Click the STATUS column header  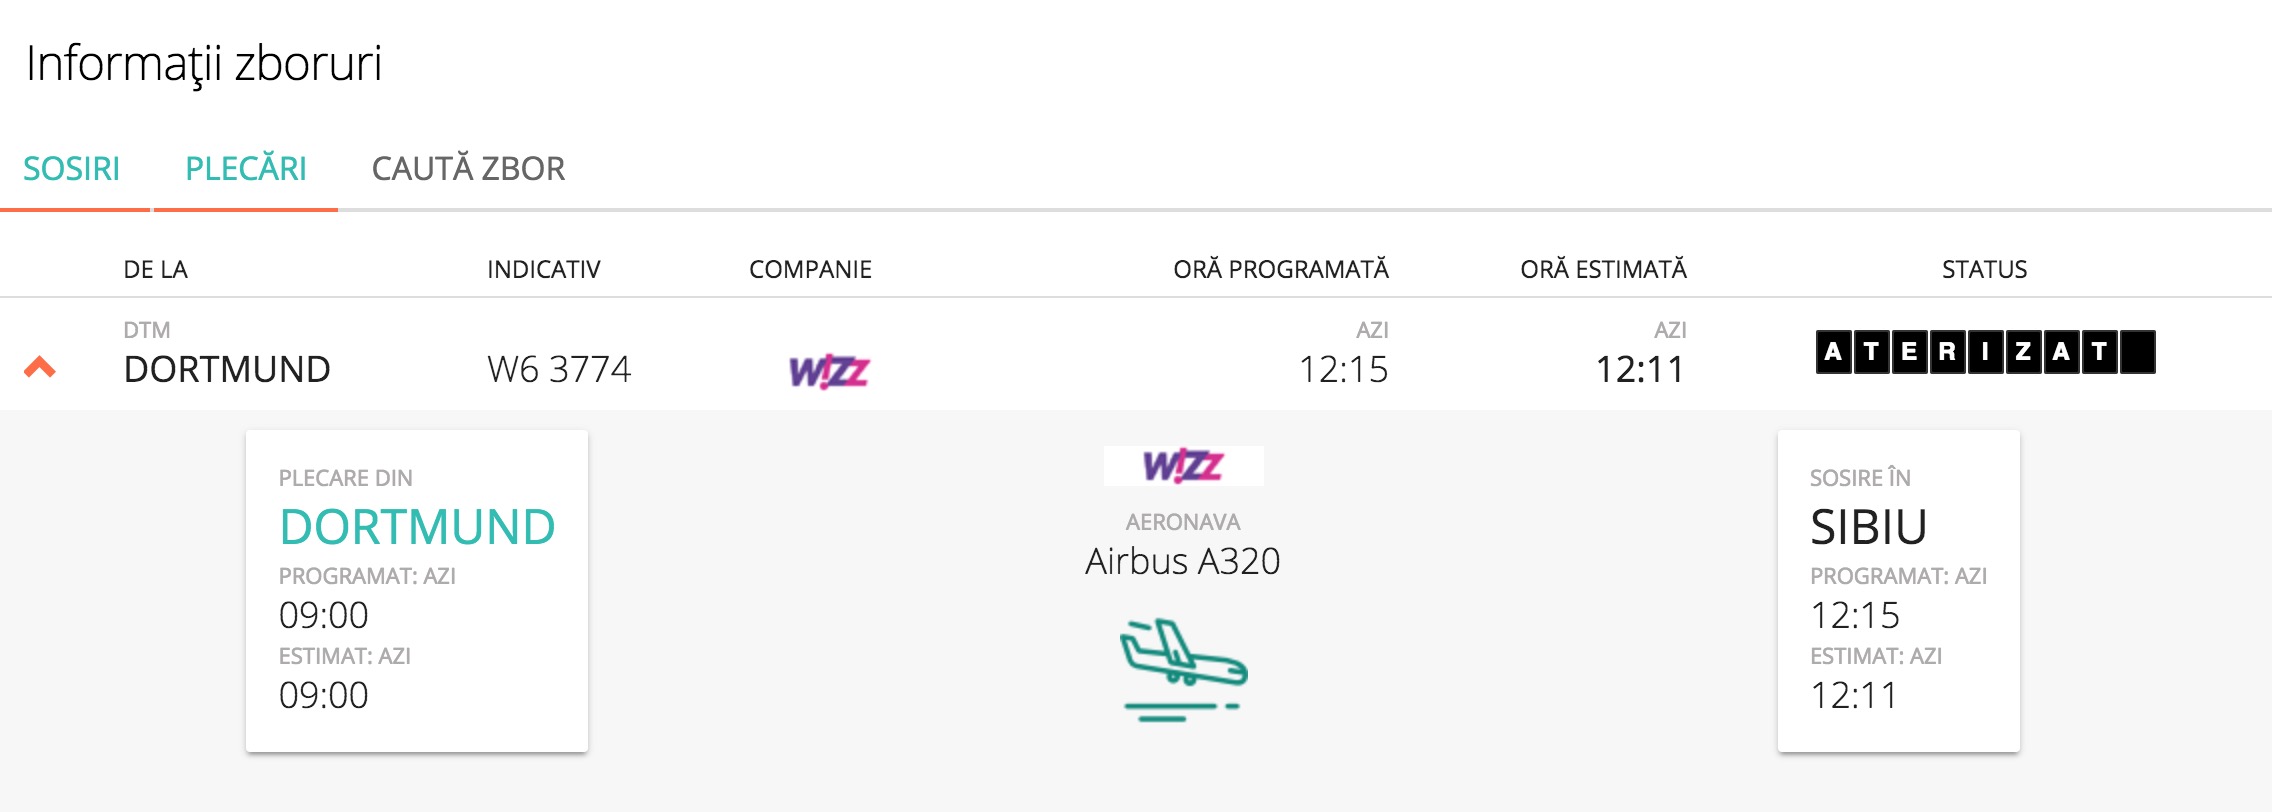(x=1984, y=269)
